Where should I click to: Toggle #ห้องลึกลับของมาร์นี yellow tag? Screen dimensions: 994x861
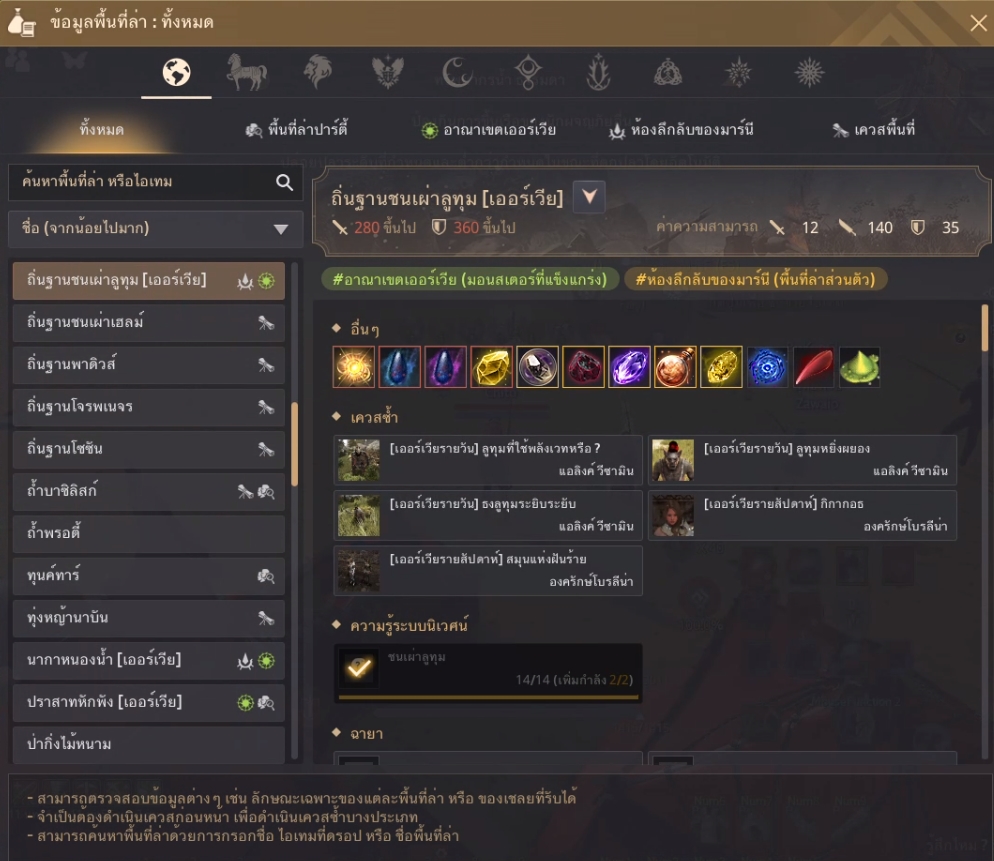pos(755,279)
